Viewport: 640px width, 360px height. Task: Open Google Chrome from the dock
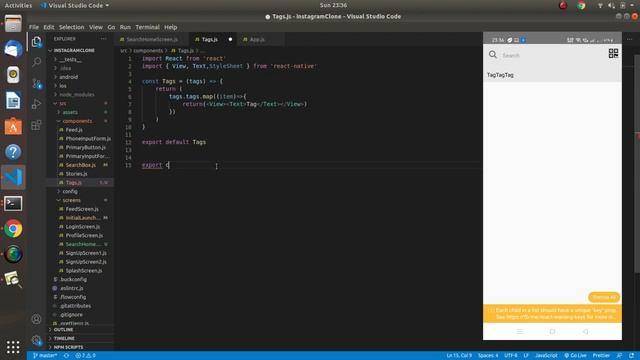tap(13, 229)
